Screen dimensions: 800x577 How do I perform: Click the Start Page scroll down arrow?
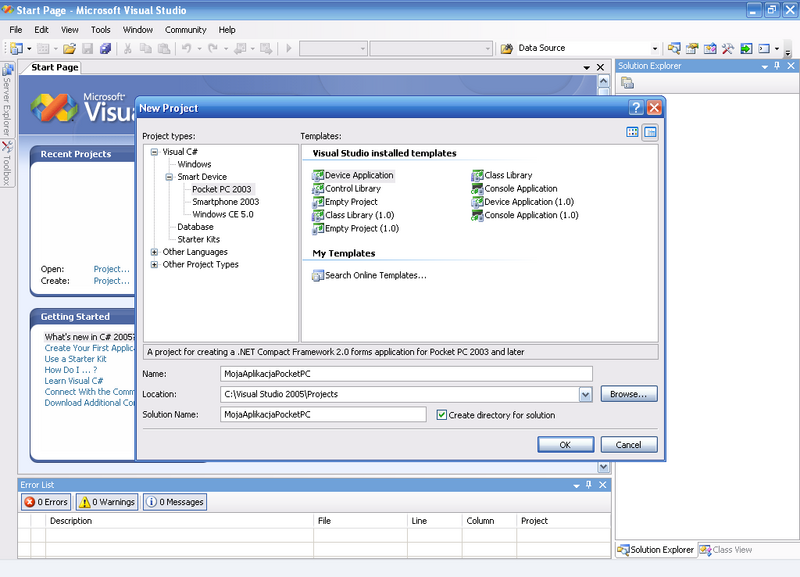(604, 467)
